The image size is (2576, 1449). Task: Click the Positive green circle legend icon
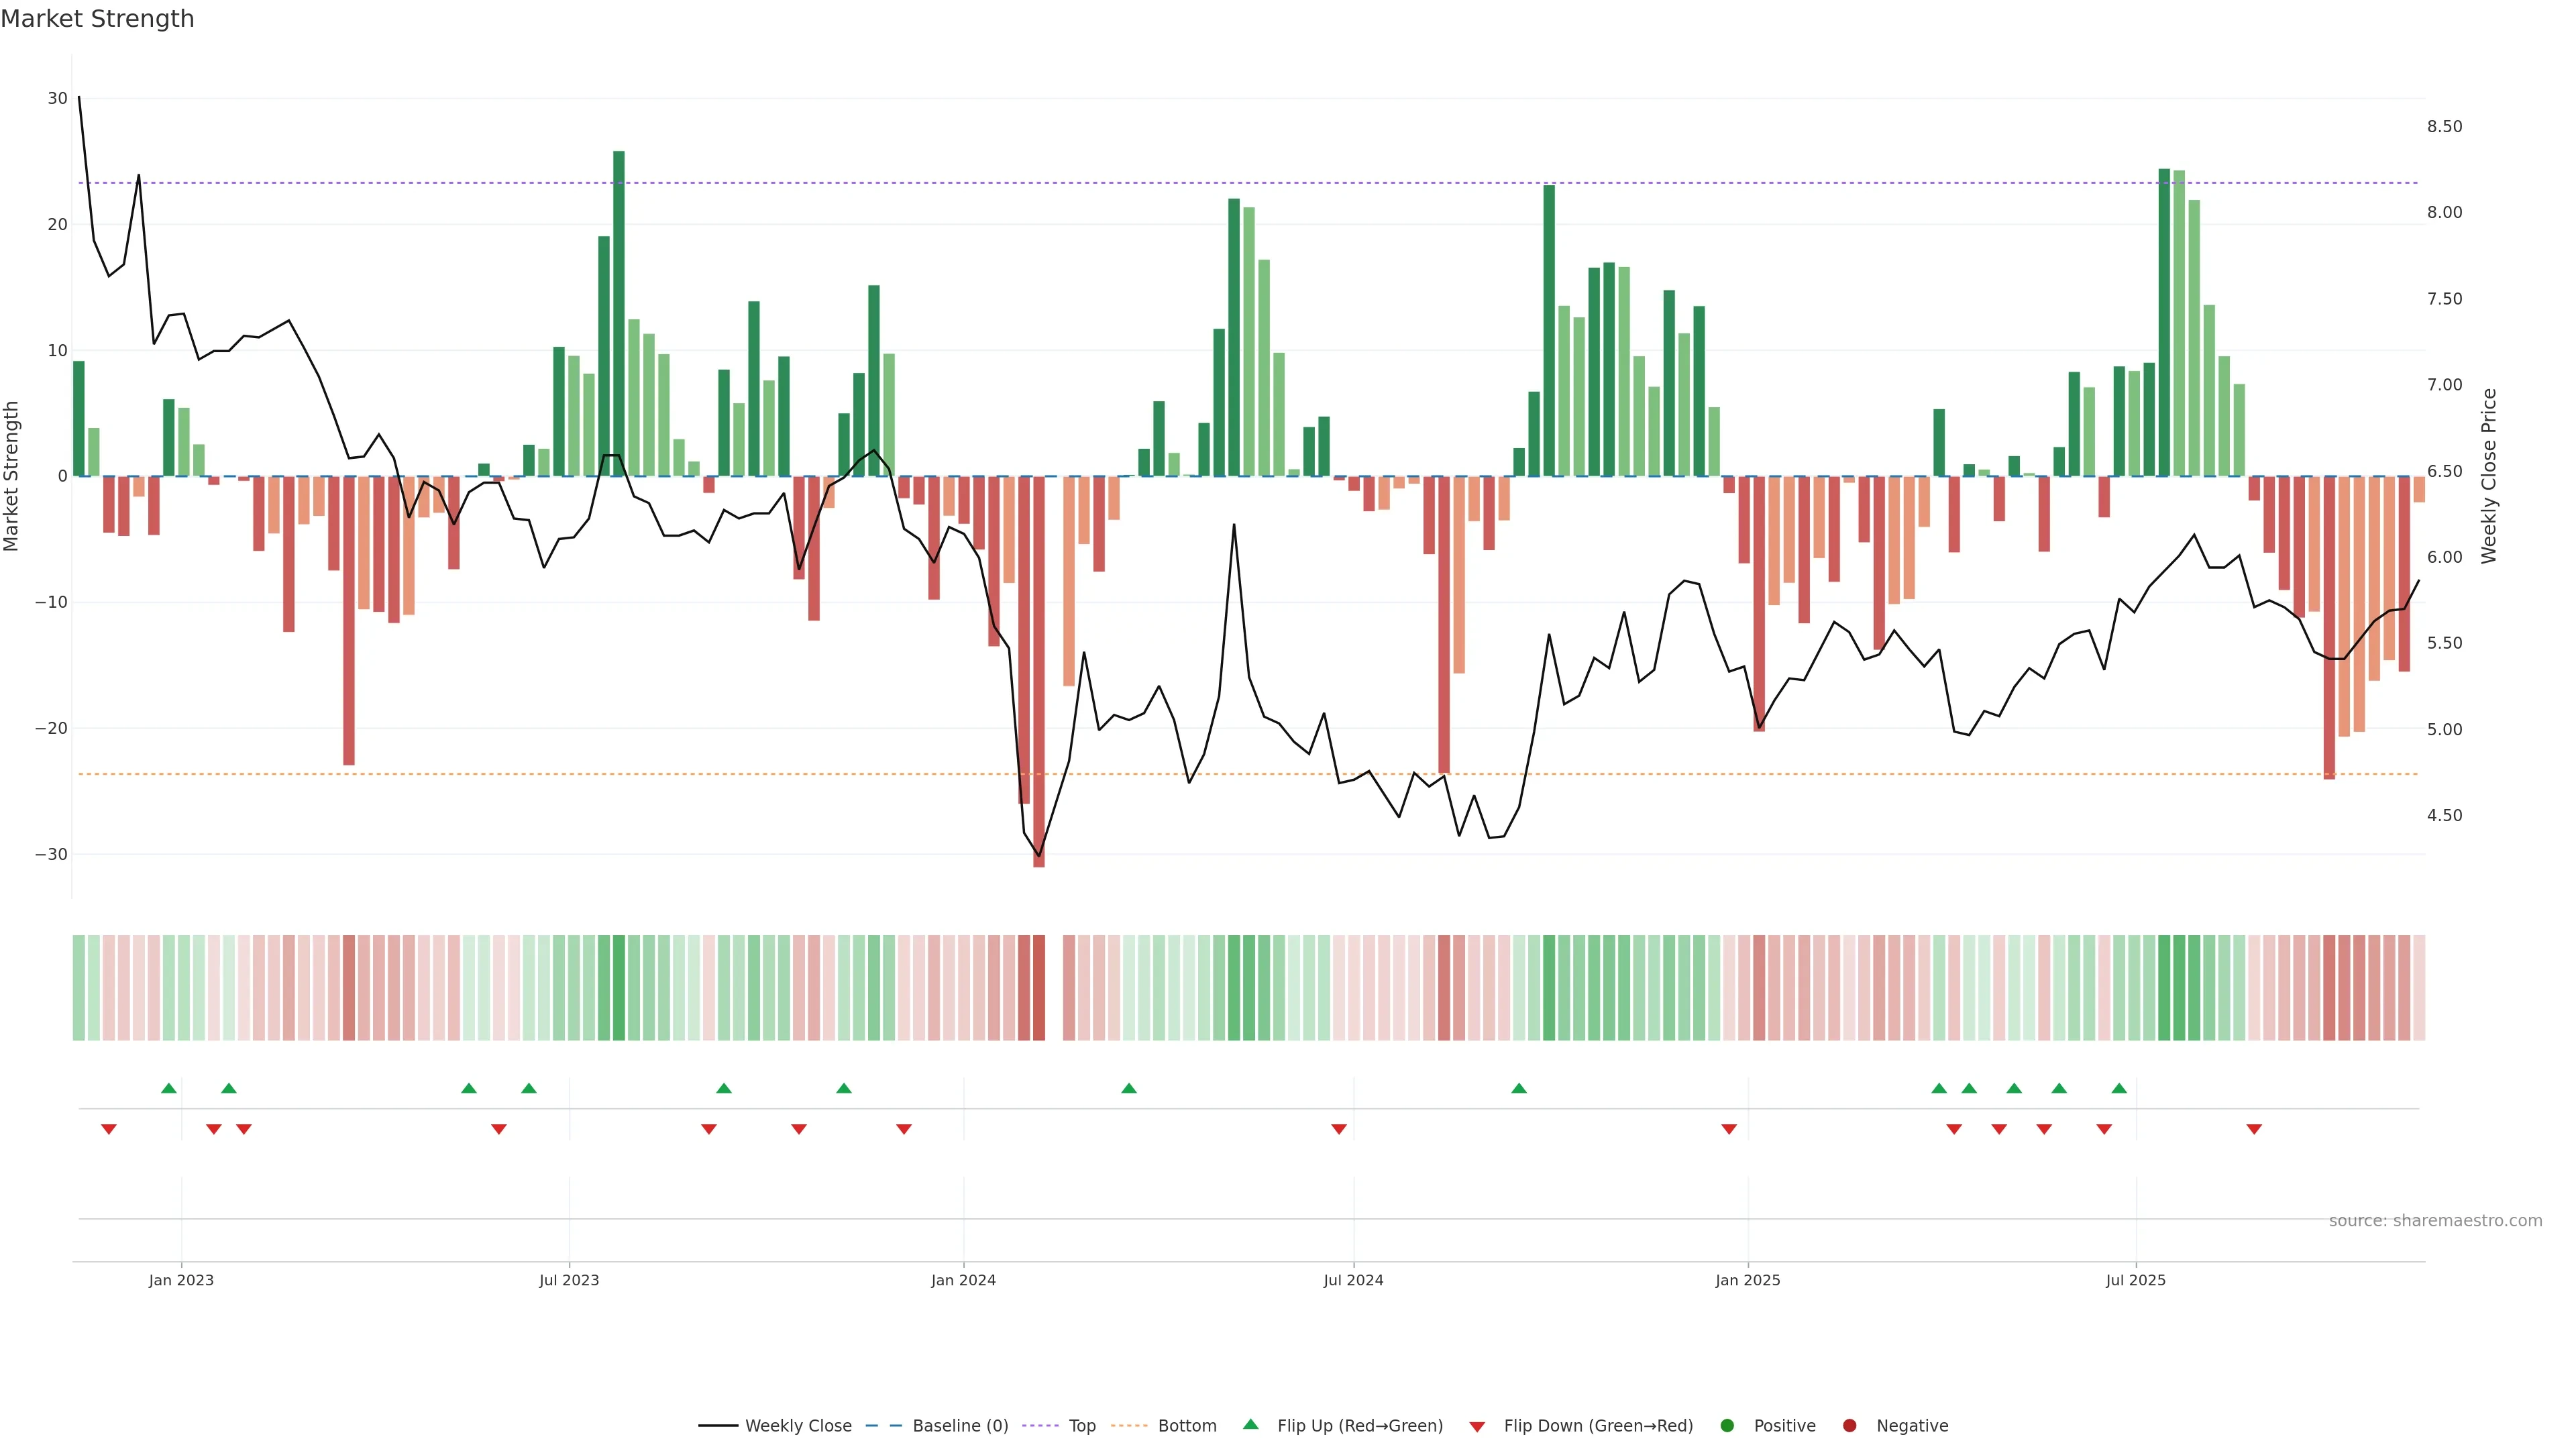(x=1727, y=1425)
